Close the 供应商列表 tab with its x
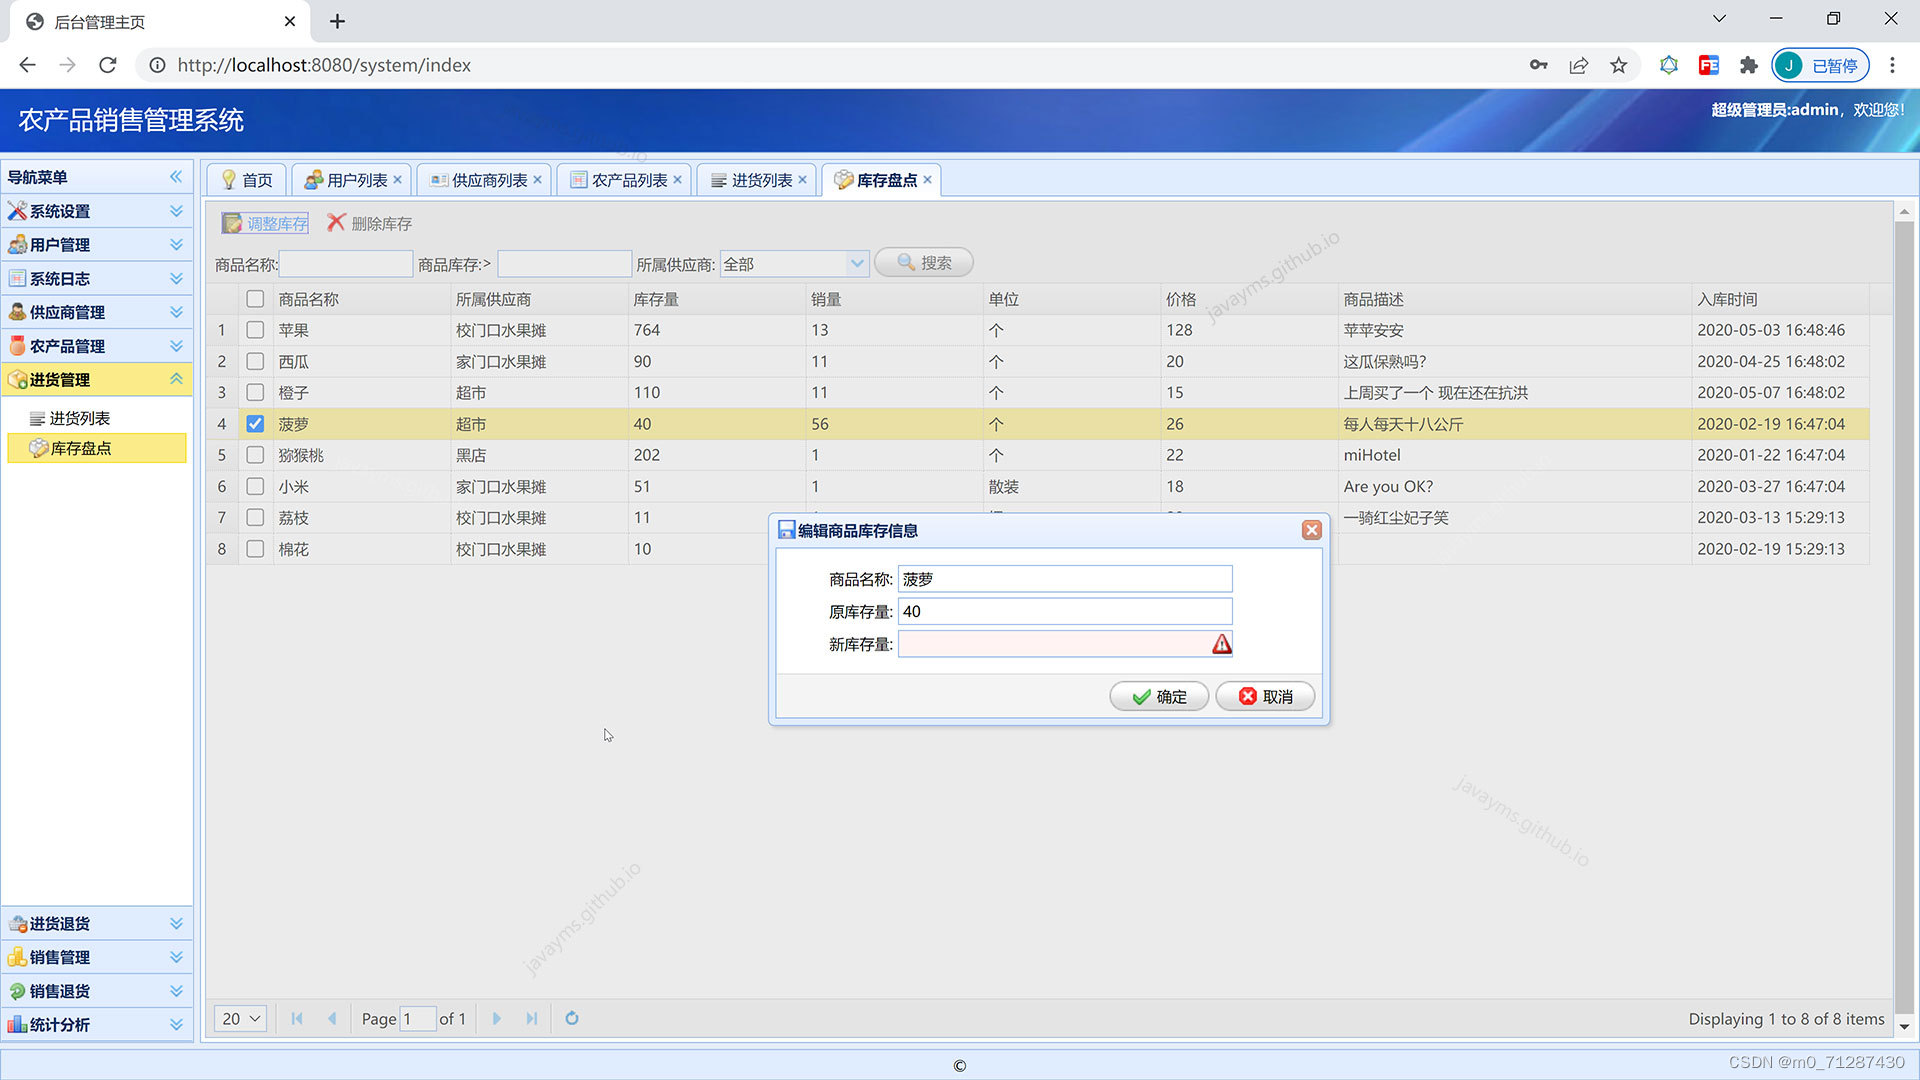 [537, 180]
